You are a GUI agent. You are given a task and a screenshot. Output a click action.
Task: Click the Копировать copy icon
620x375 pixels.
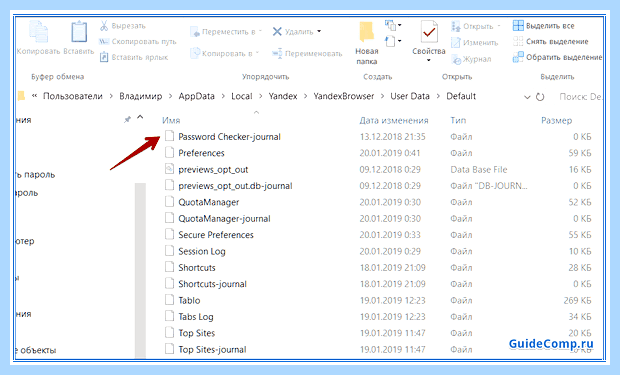(x=39, y=32)
